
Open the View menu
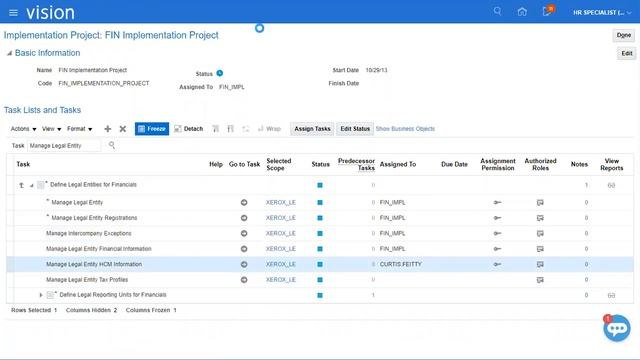(51, 129)
